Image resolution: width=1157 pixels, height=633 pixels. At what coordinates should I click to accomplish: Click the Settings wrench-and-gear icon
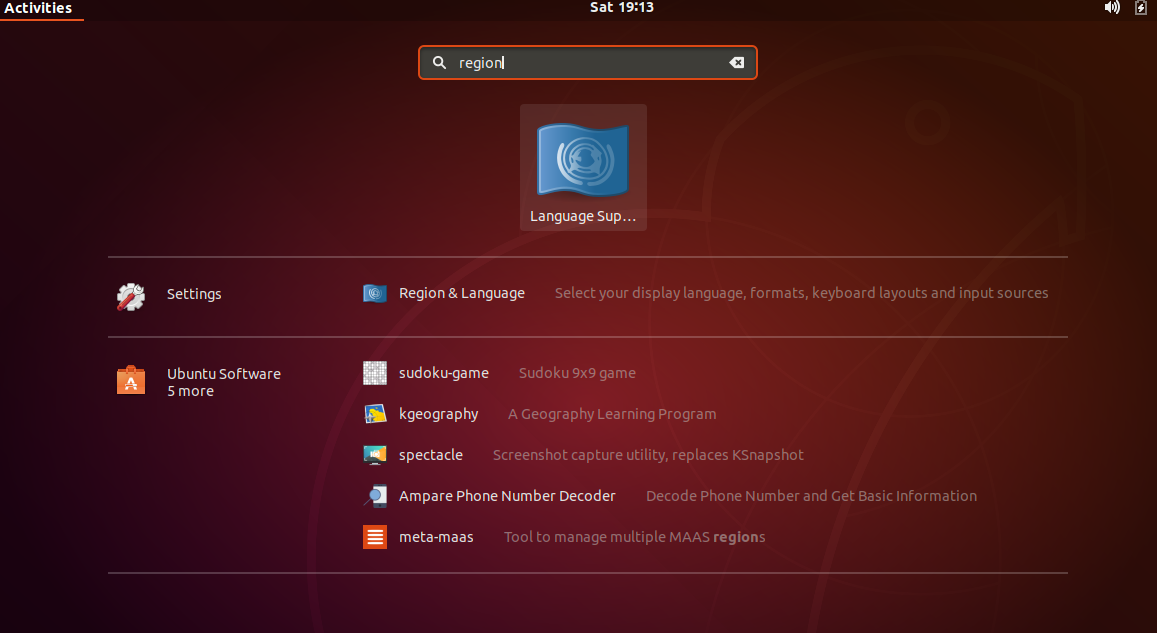[x=131, y=297]
